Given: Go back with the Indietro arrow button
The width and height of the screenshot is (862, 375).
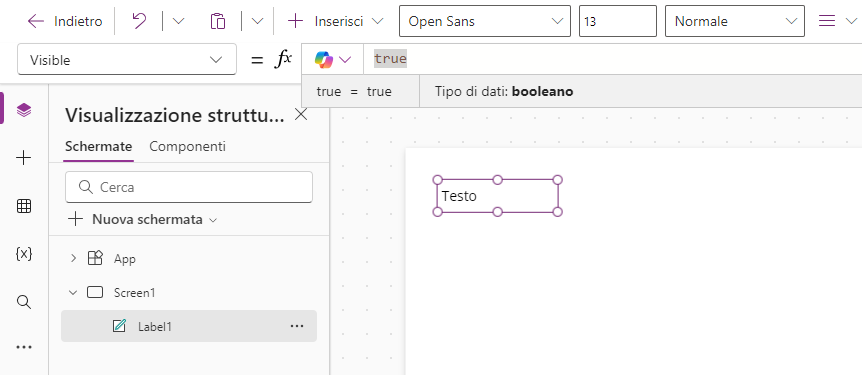Looking at the screenshot, I should (64, 21).
